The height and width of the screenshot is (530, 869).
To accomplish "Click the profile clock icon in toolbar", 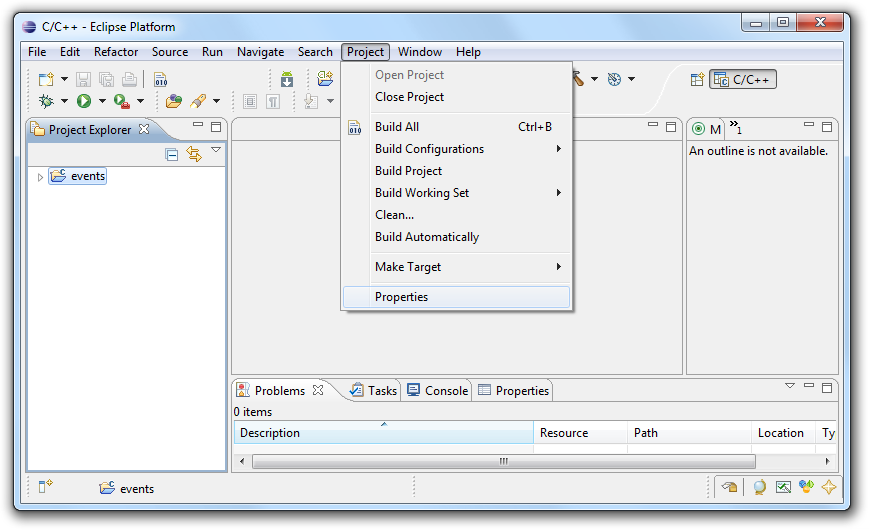I will (x=614, y=79).
